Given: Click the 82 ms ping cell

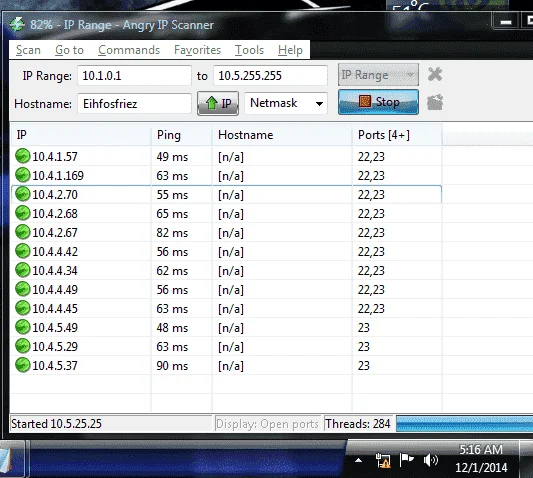Looking at the screenshot, I should 172,233.
